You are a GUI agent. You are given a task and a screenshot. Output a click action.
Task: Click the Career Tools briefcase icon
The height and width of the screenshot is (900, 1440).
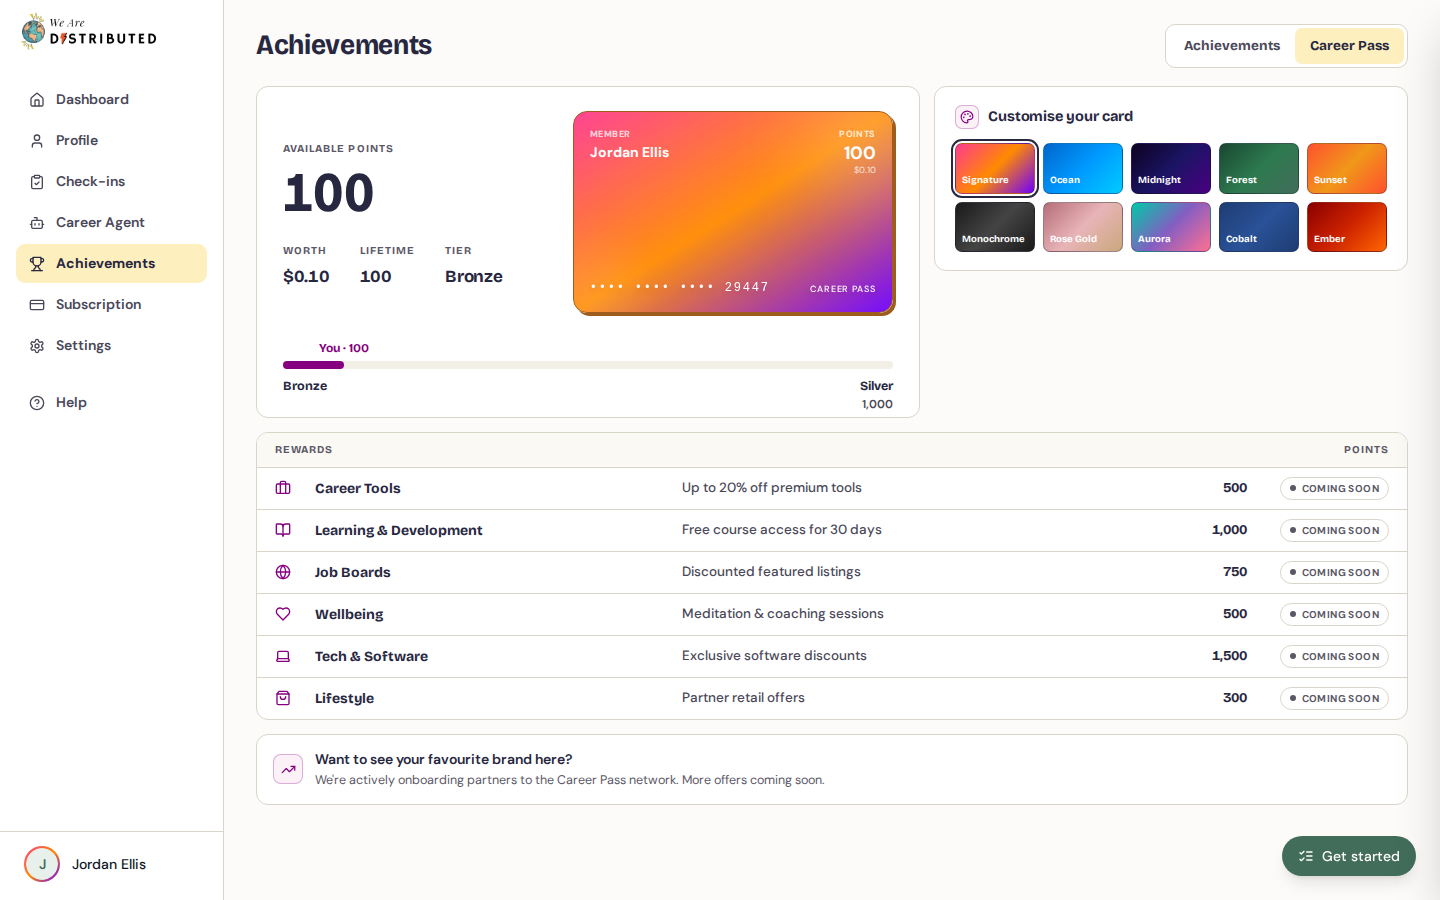click(283, 488)
